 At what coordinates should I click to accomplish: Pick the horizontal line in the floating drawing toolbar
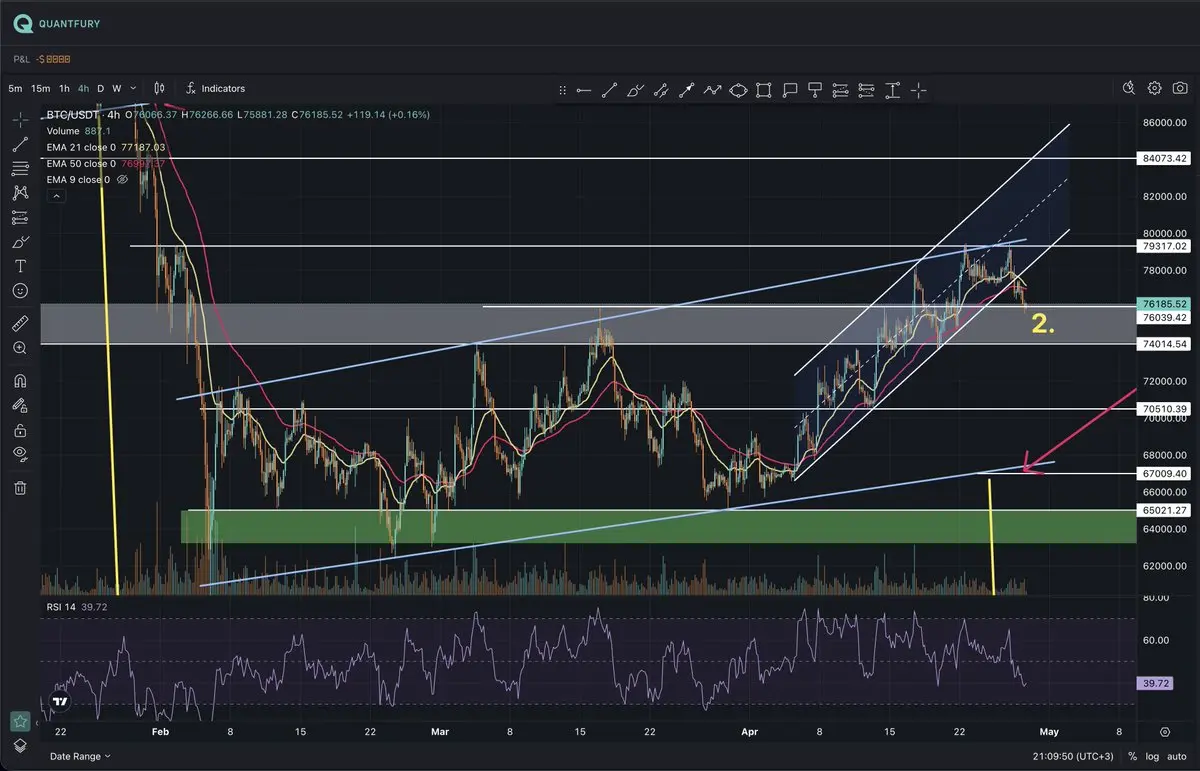click(x=583, y=90)
